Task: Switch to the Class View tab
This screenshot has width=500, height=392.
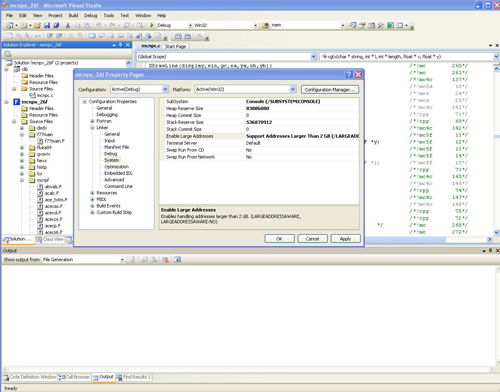Action: 50,239
